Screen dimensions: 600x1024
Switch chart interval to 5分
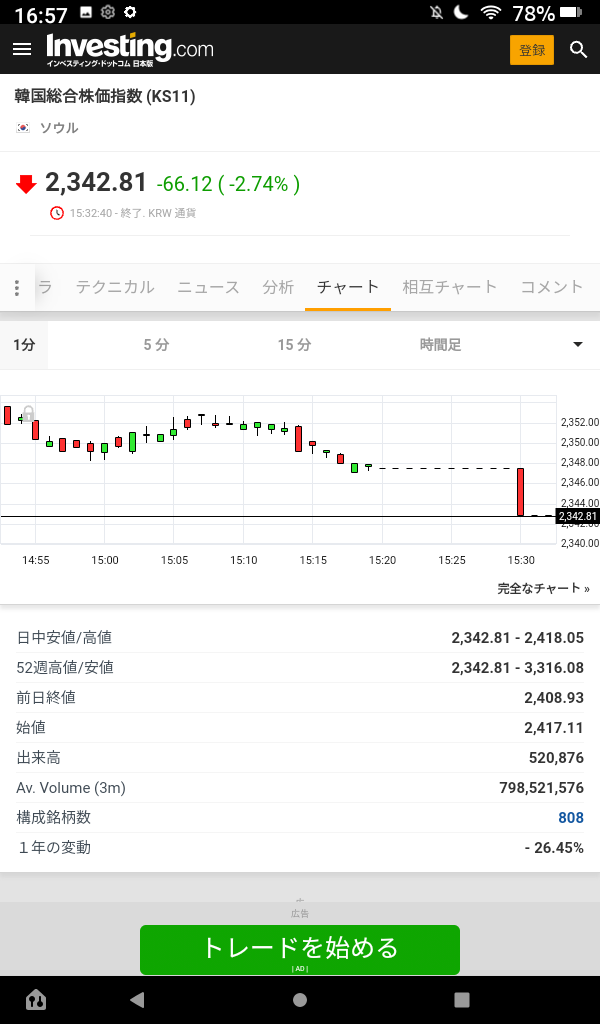[x=156, y=345]
